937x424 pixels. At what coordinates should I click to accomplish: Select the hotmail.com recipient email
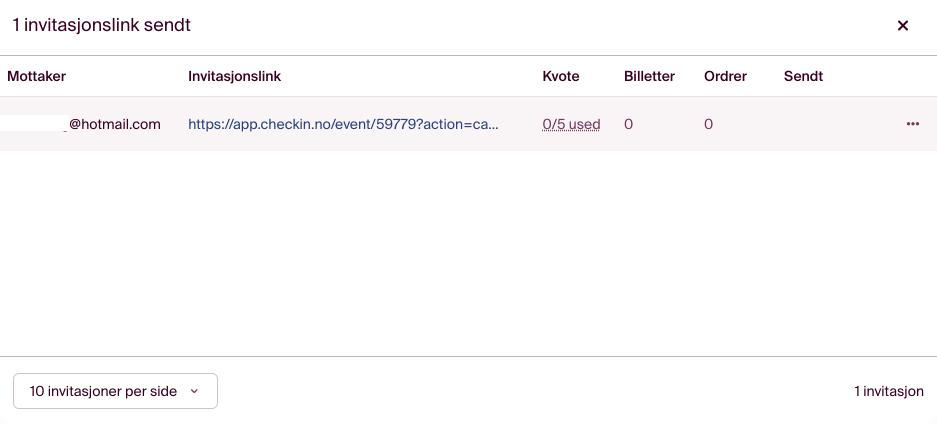pos(114,125)
